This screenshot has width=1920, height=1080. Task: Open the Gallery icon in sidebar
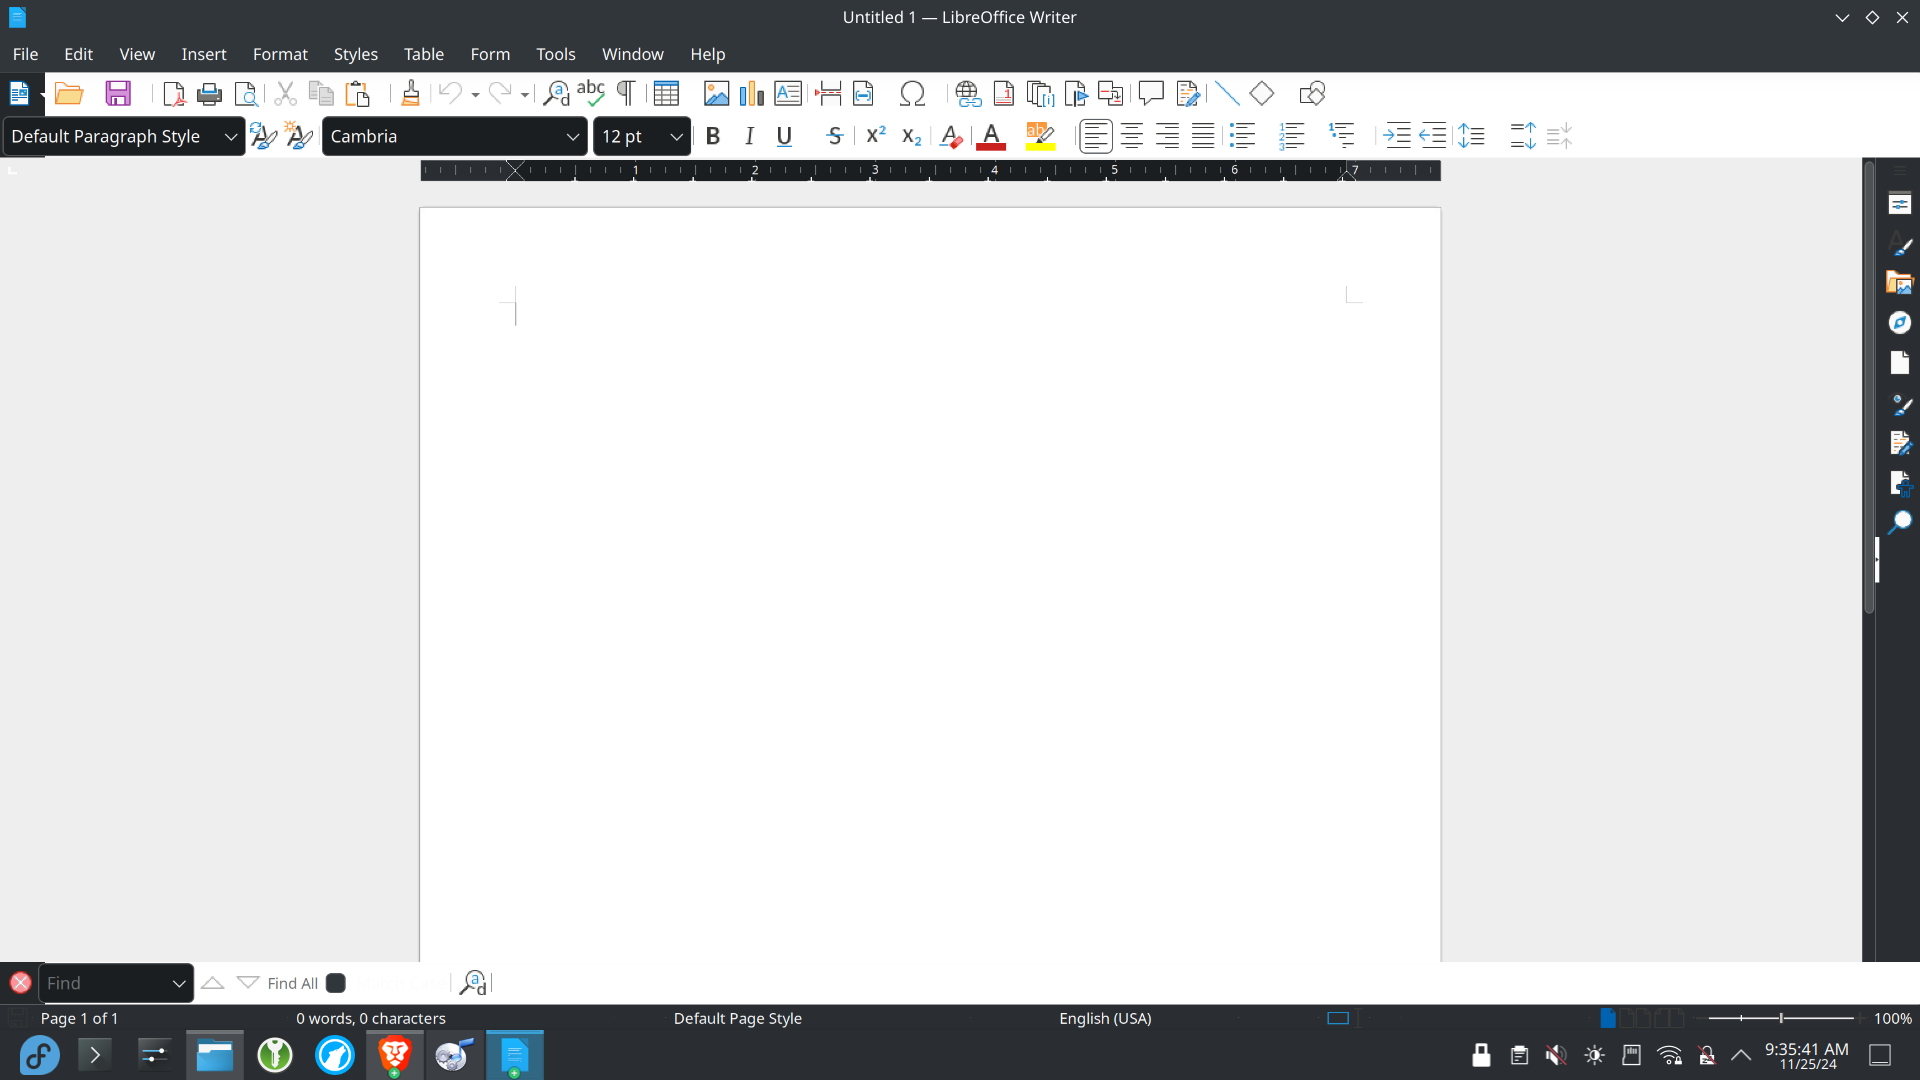click(x=1899, y=283)
